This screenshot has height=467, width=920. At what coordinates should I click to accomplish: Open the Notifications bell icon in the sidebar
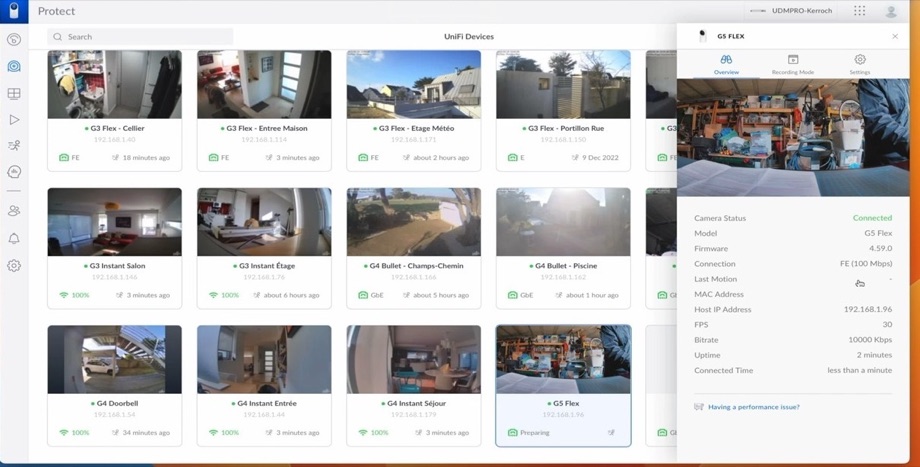(14, 238)
